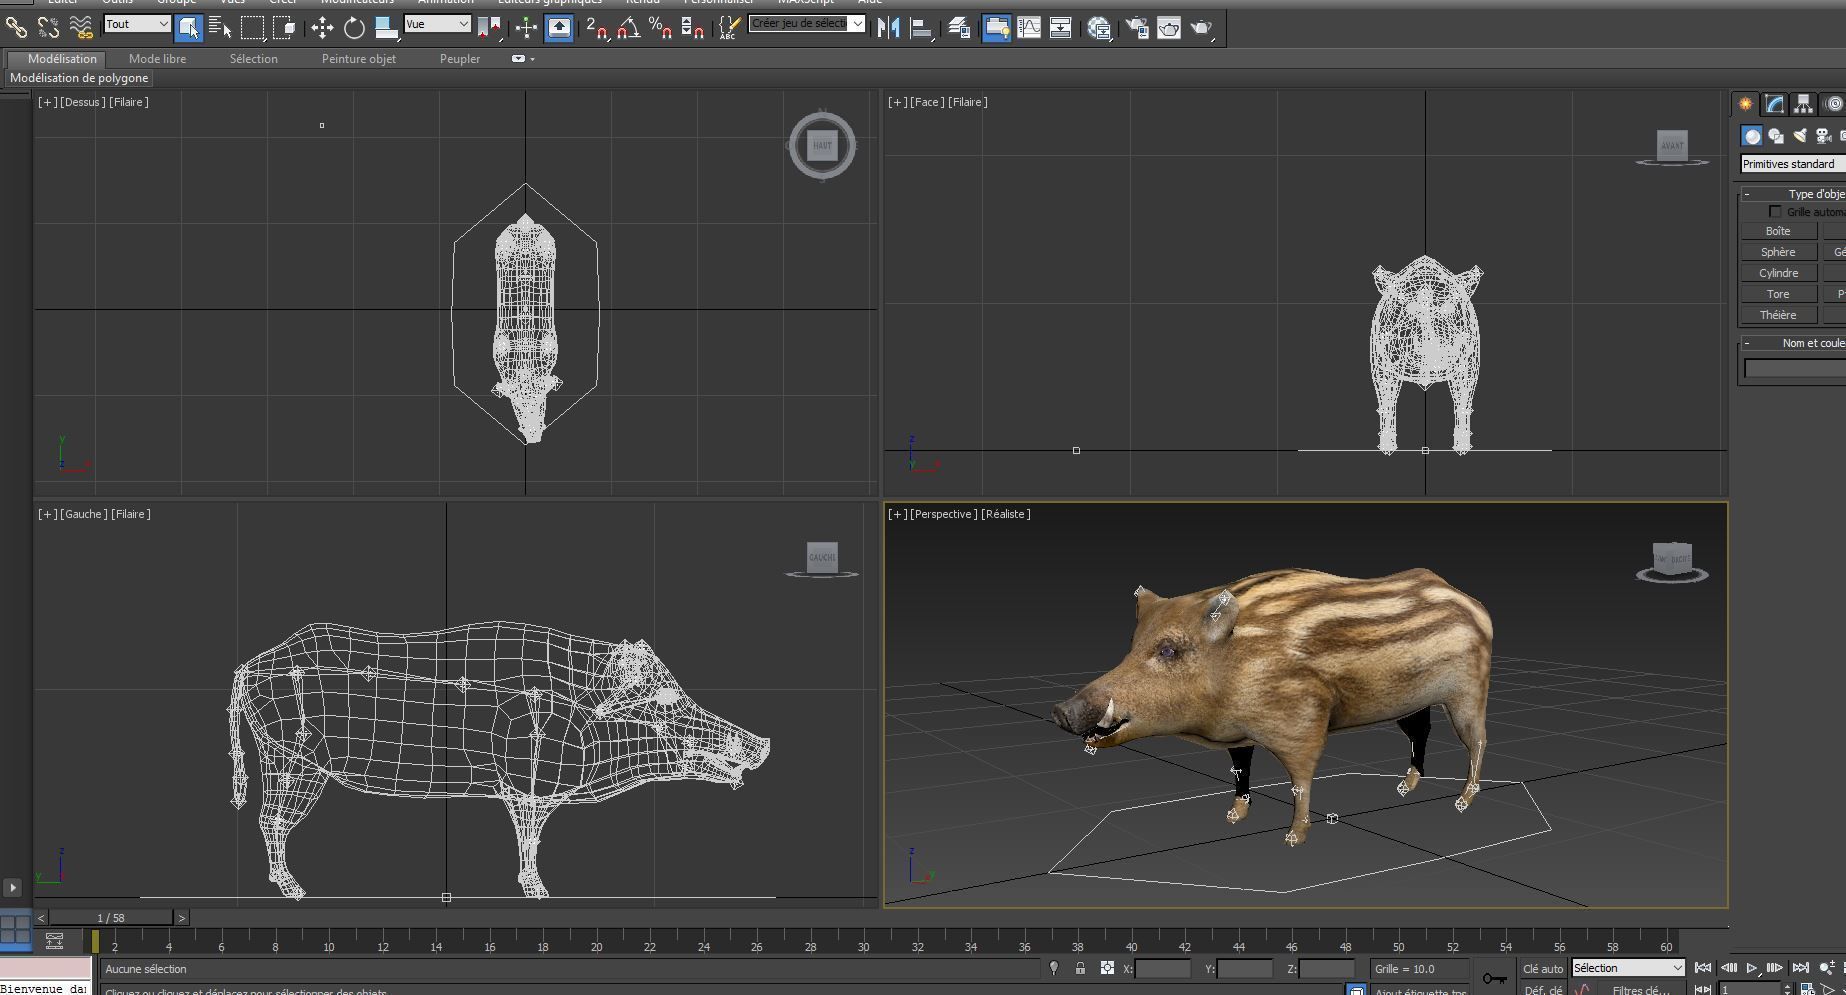
Task: Open the Create command panel tab
Action: click(1745, 104)
